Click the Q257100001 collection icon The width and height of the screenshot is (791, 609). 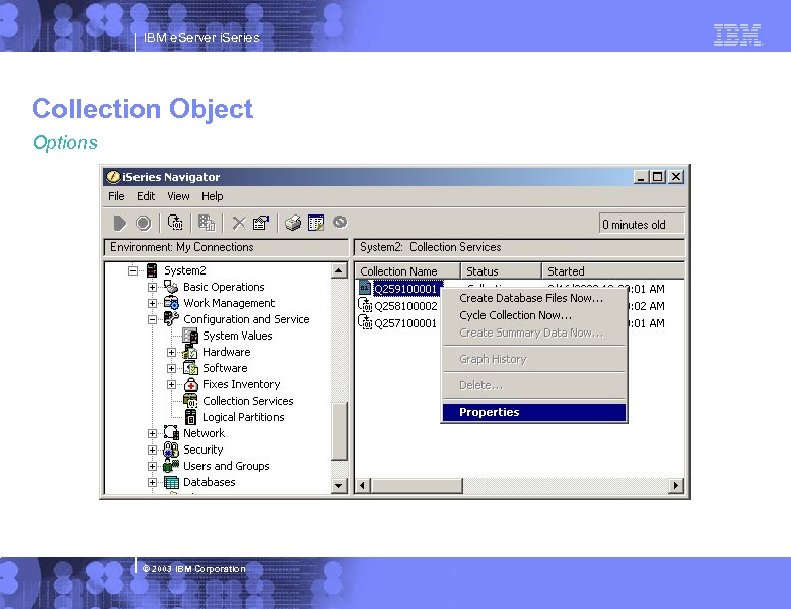pyautogui.click(x=365, y=322)
